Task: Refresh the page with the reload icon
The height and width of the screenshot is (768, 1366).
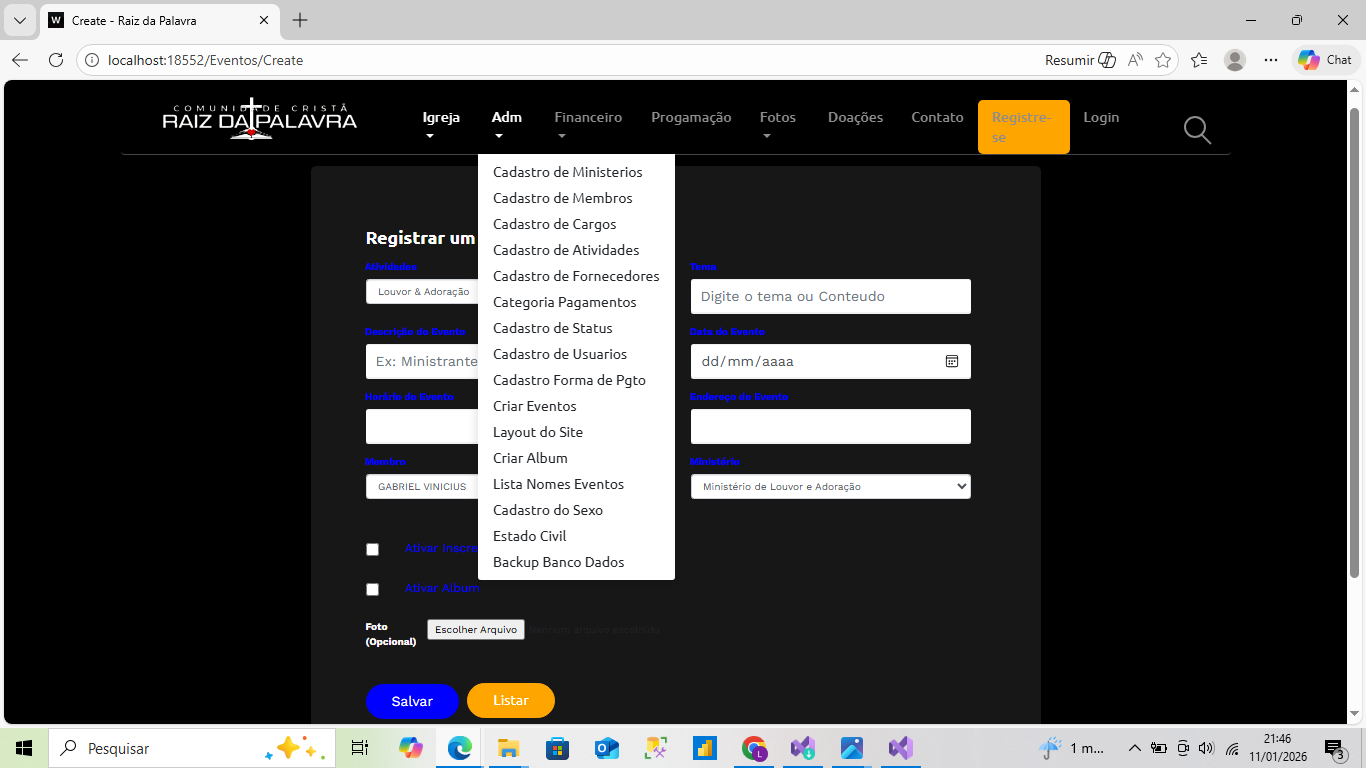Action: pyautogui.click(x=56, y=60)
